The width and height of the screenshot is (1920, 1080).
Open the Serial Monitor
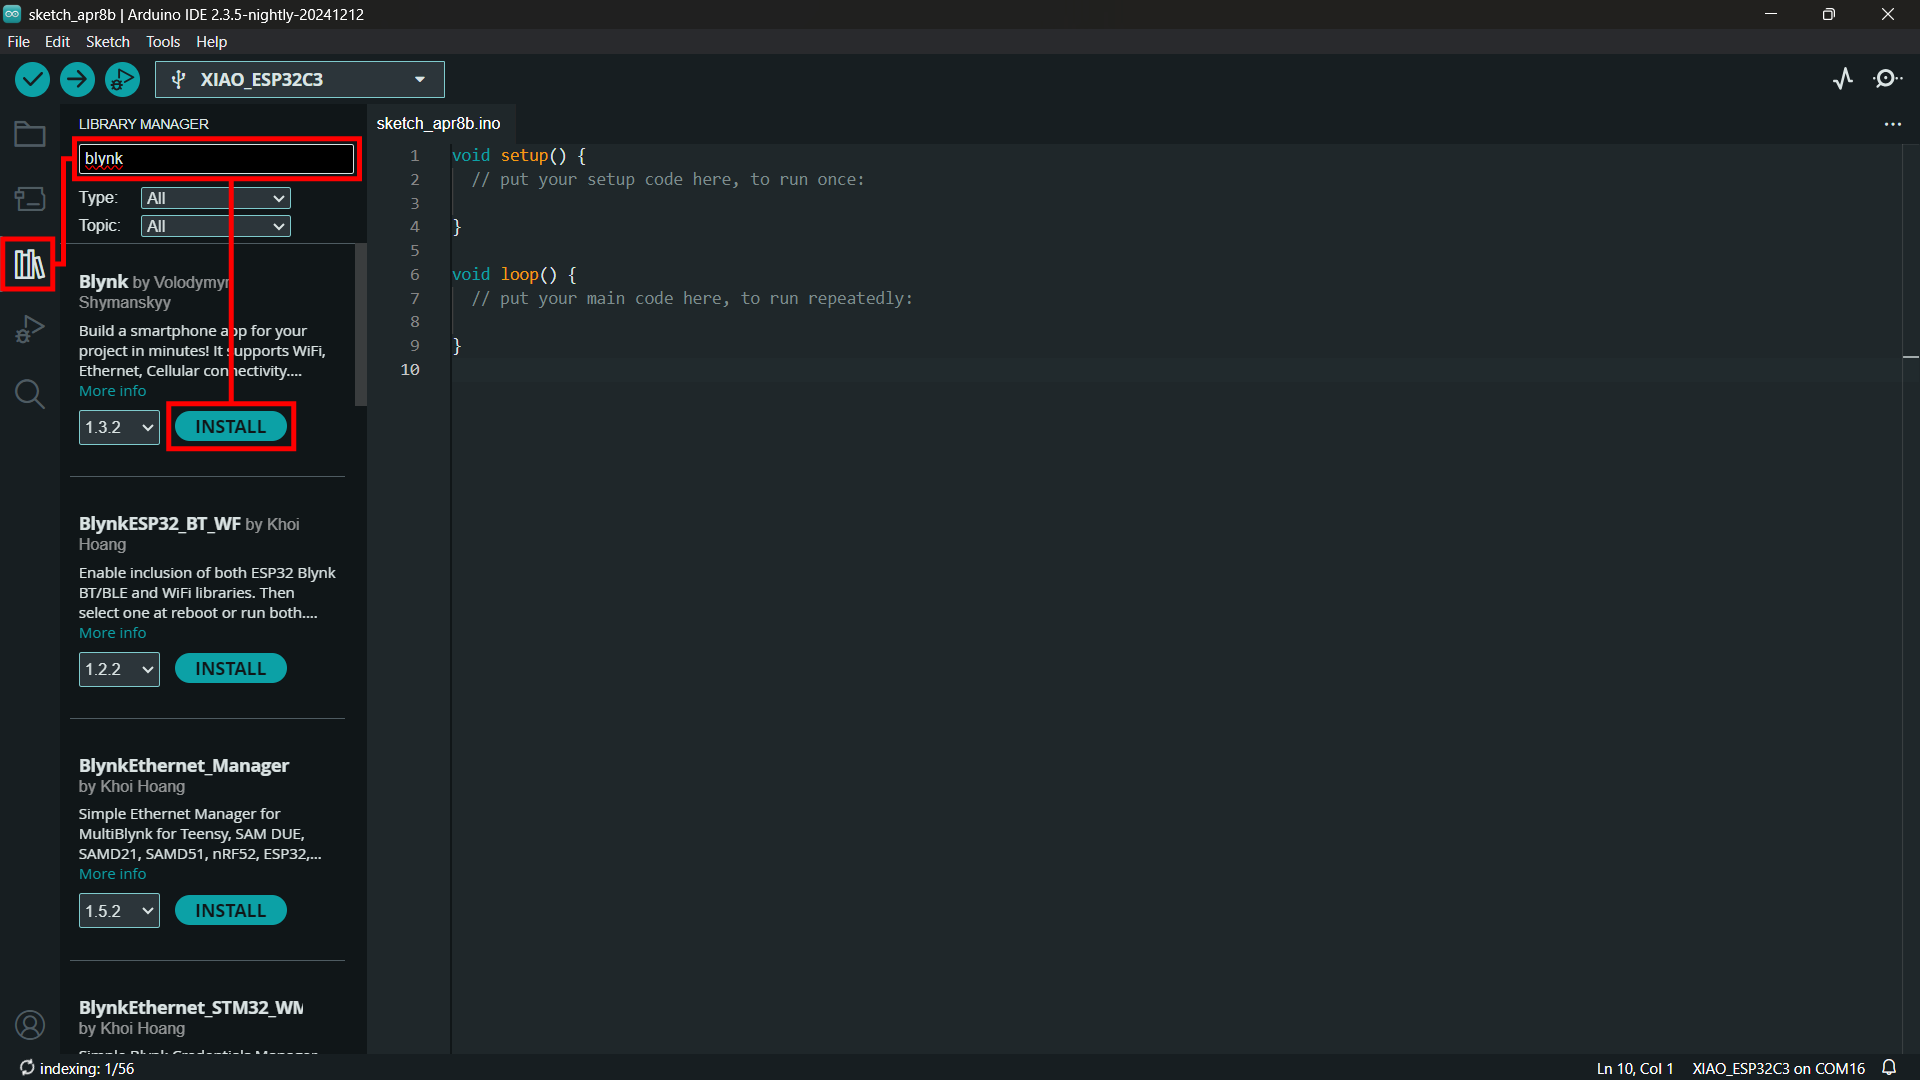pyautogui.click(x=1887, y=79)
